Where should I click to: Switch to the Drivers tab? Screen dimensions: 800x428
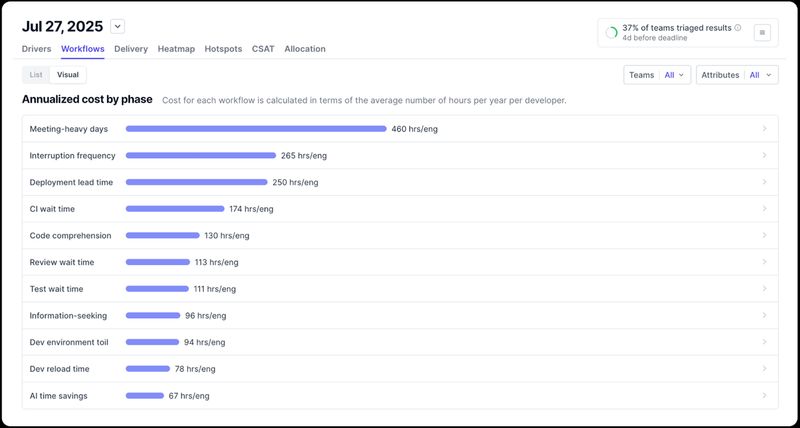tap(36, 48)
